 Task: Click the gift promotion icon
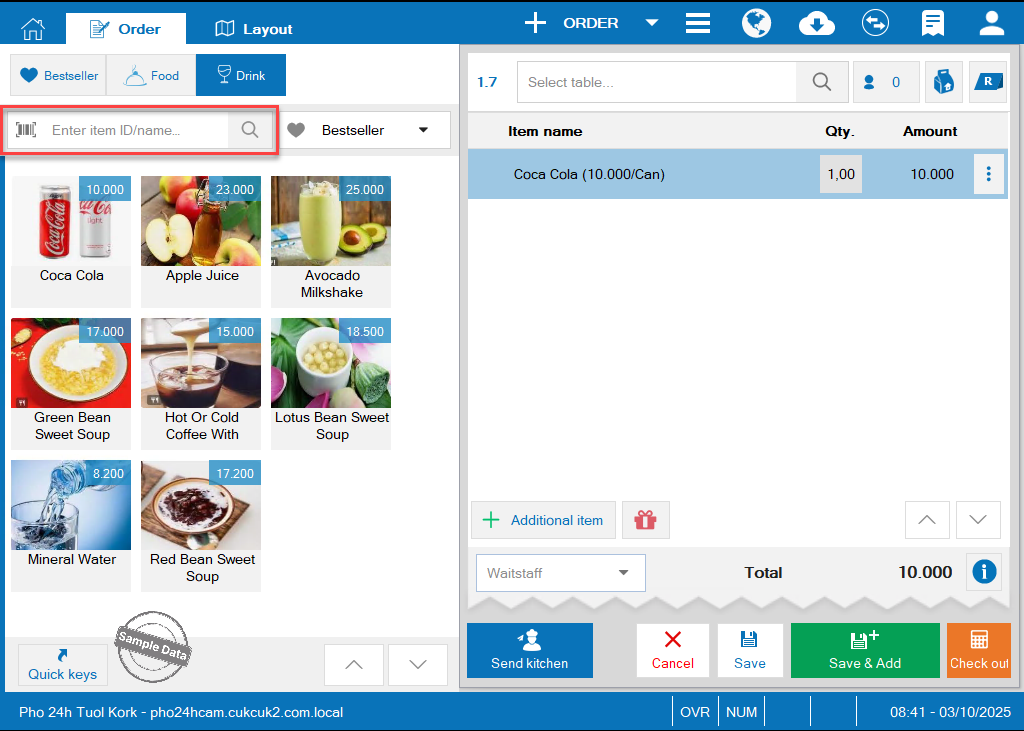(x=645, y=520)
